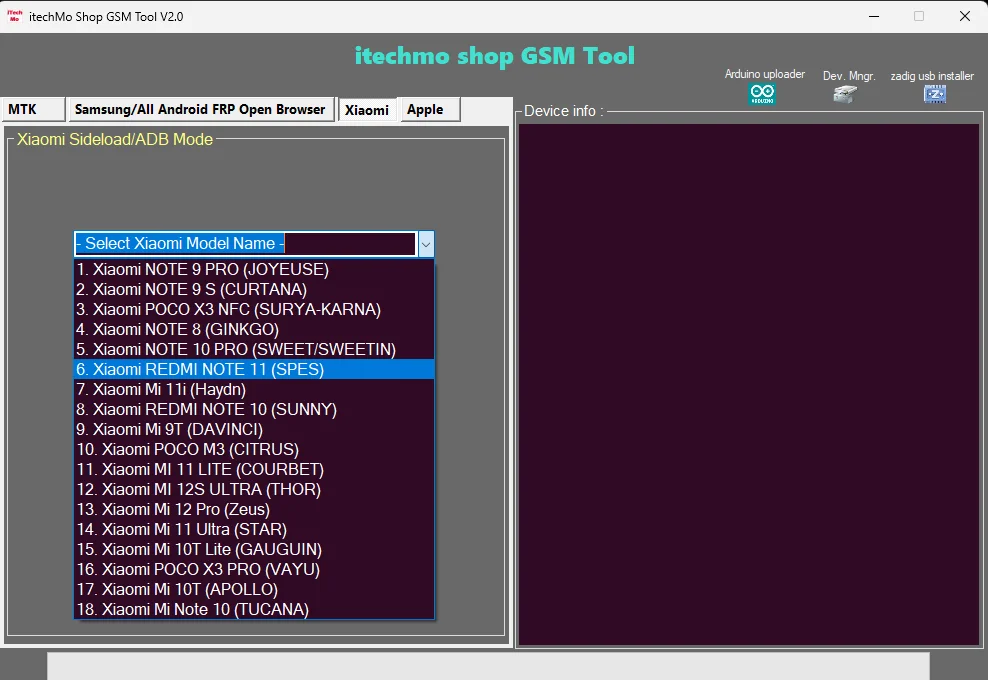Choose Xiaomi MI 12S ULTRA (THOR)

[x=254, y=490]
